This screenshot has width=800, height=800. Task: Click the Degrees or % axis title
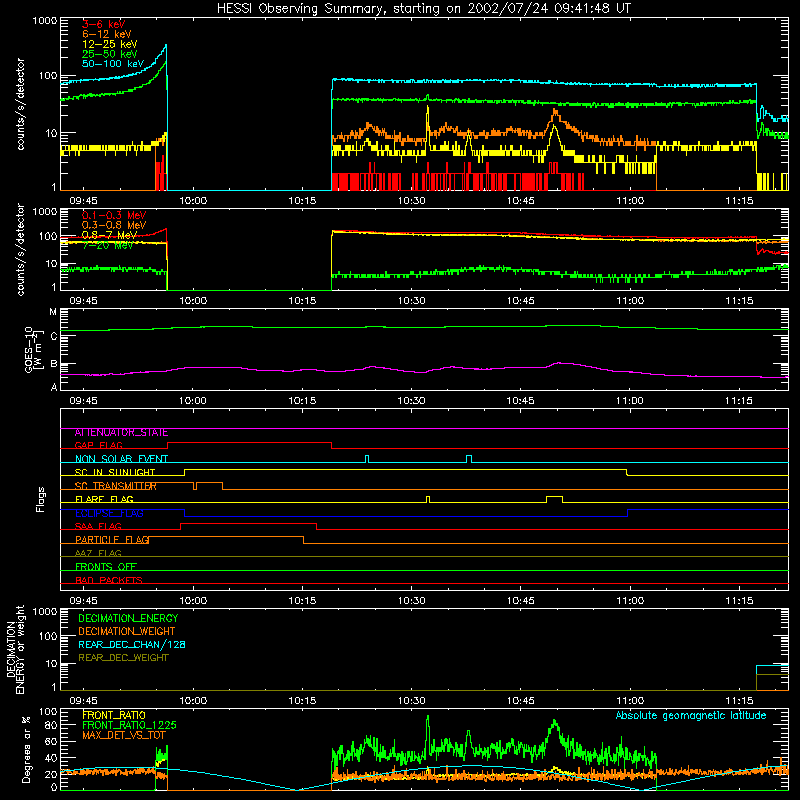pos(27,750)
